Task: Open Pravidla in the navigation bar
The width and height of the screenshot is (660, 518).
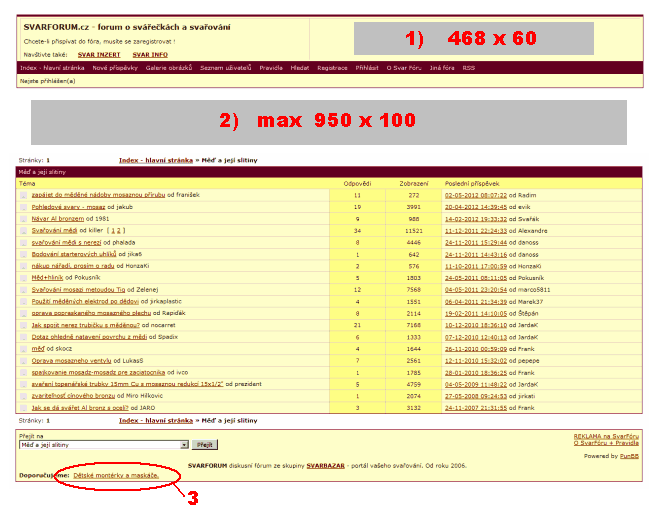Action: [x=271, y=68]
